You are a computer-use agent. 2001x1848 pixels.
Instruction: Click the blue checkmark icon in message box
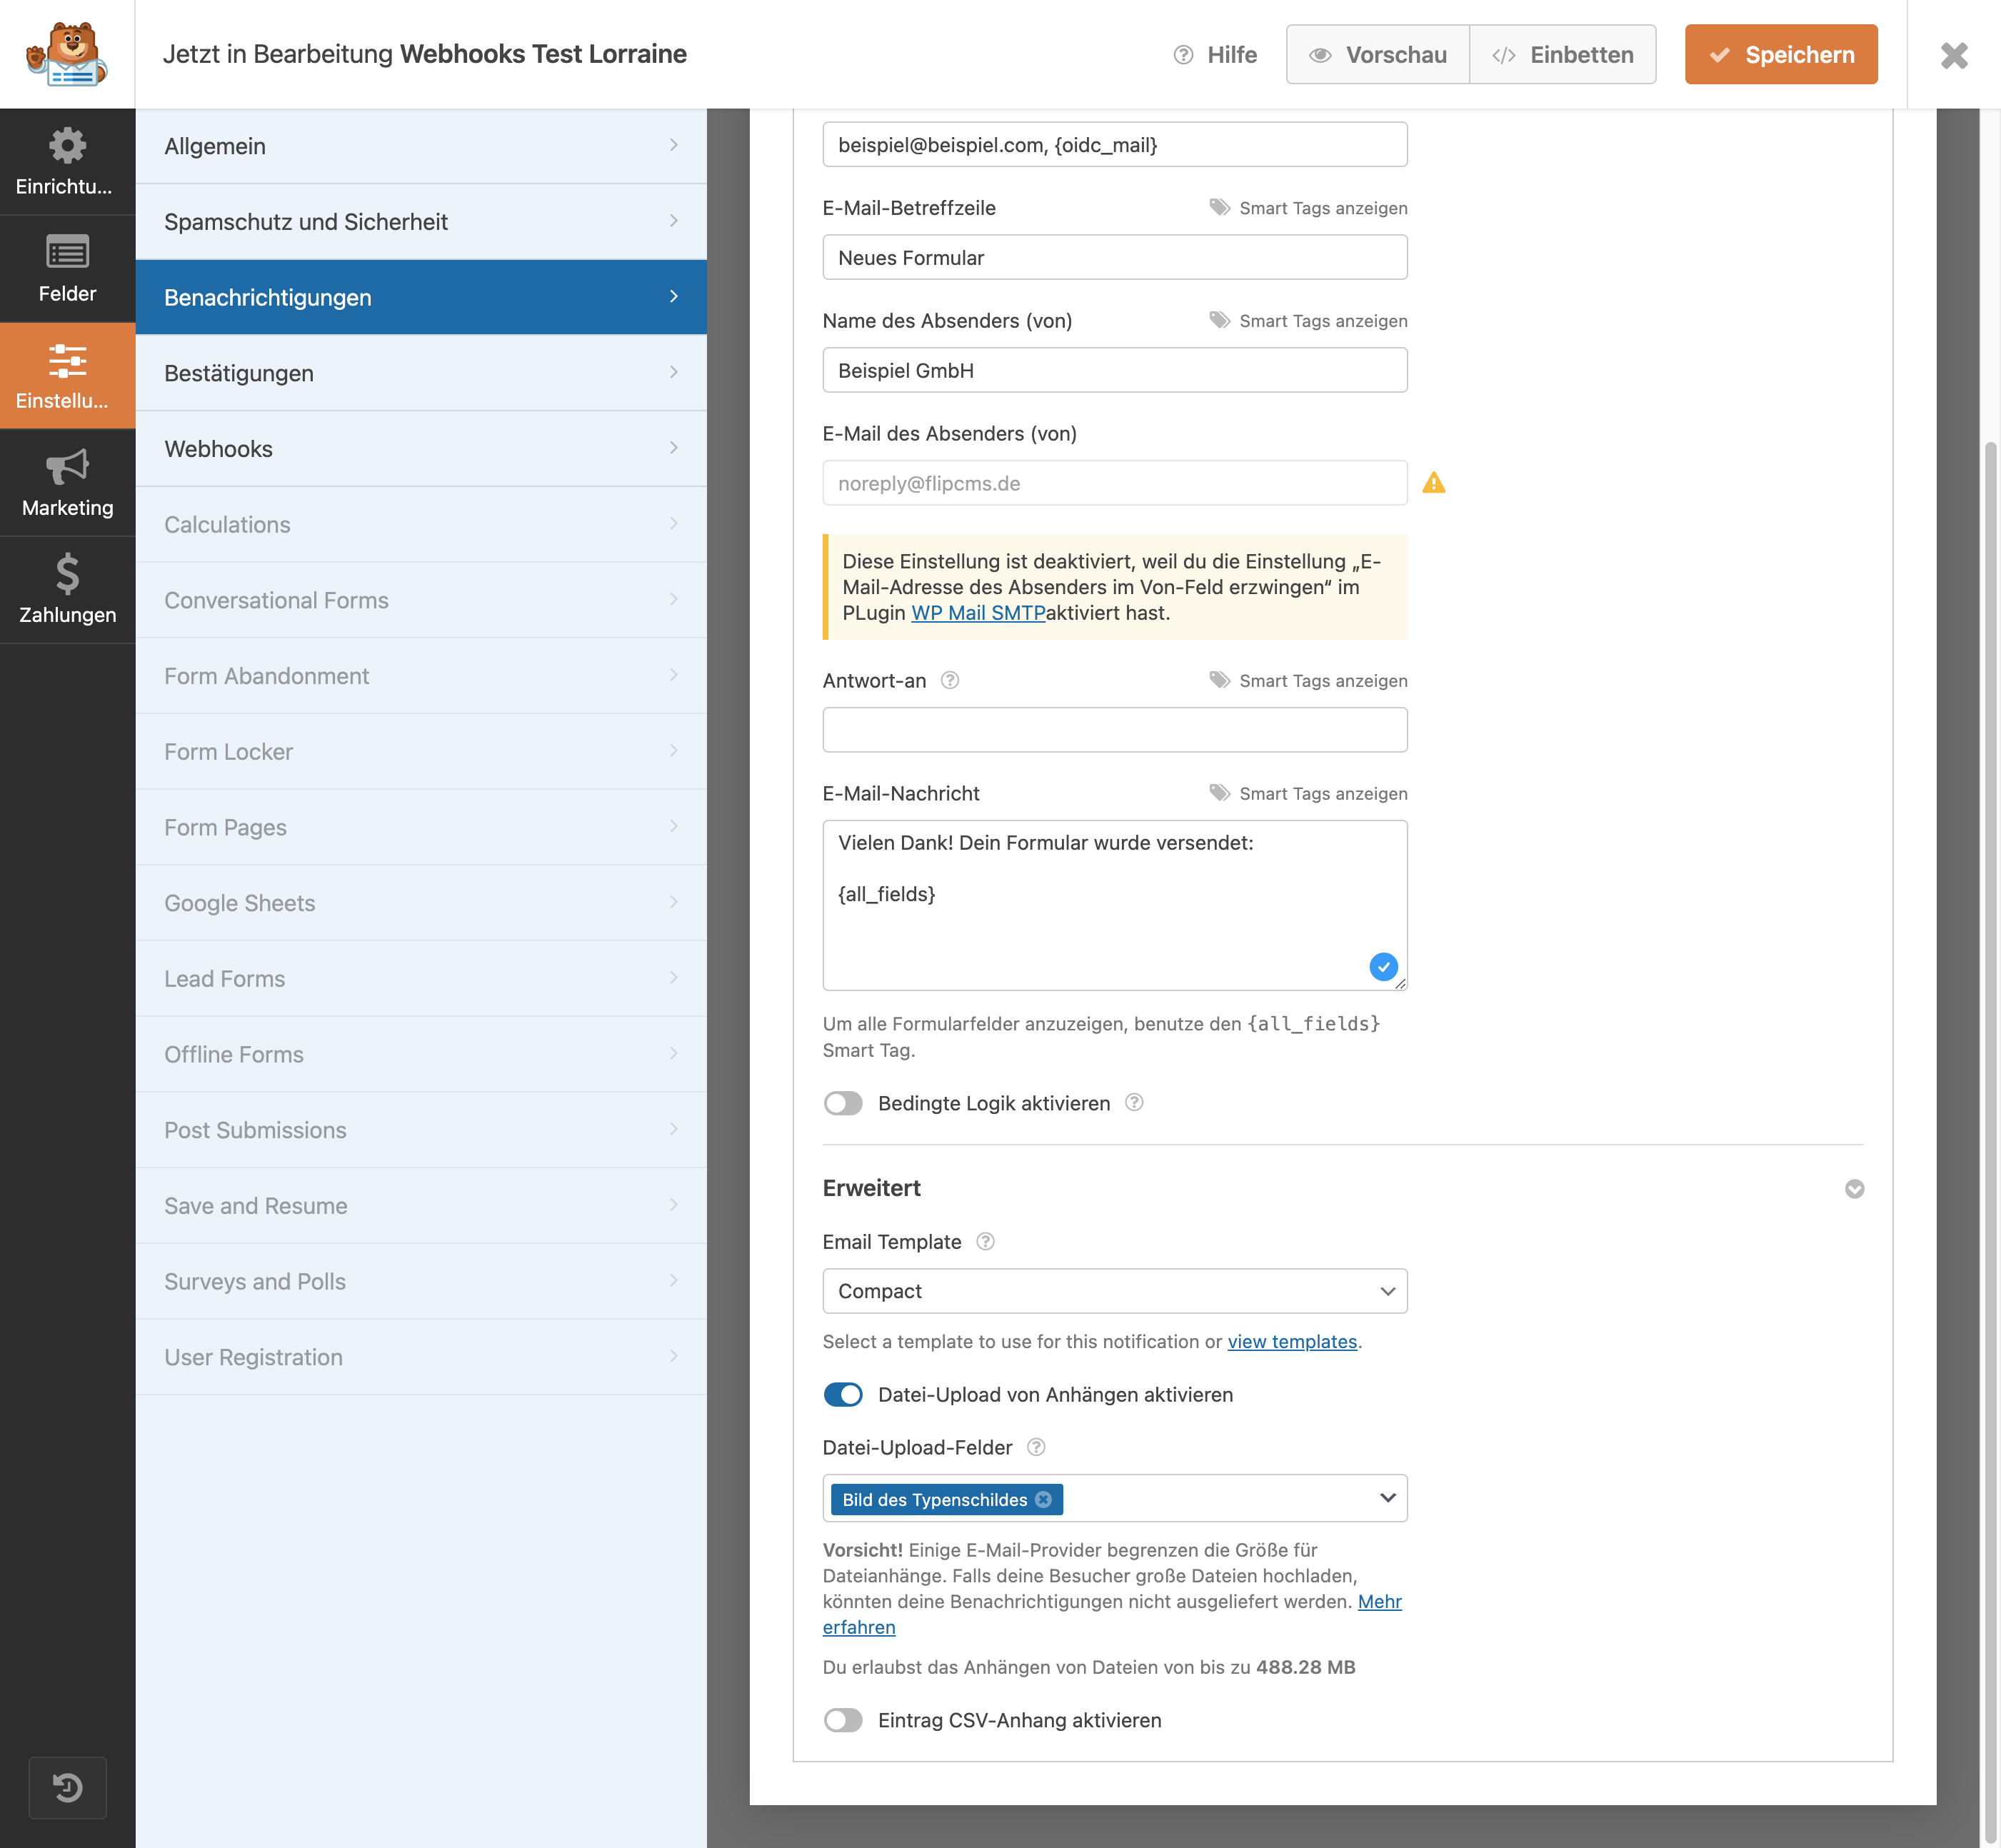point(1383,966)
